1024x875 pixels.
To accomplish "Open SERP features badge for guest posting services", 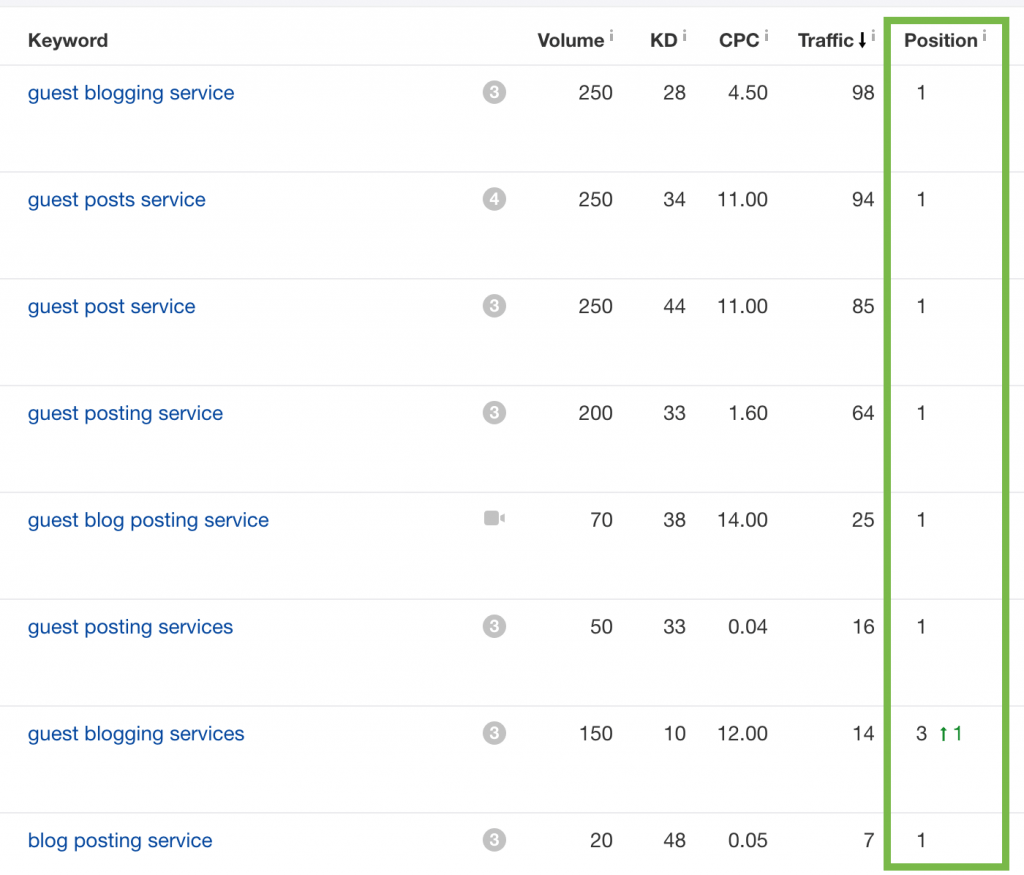I will (494, 626).
